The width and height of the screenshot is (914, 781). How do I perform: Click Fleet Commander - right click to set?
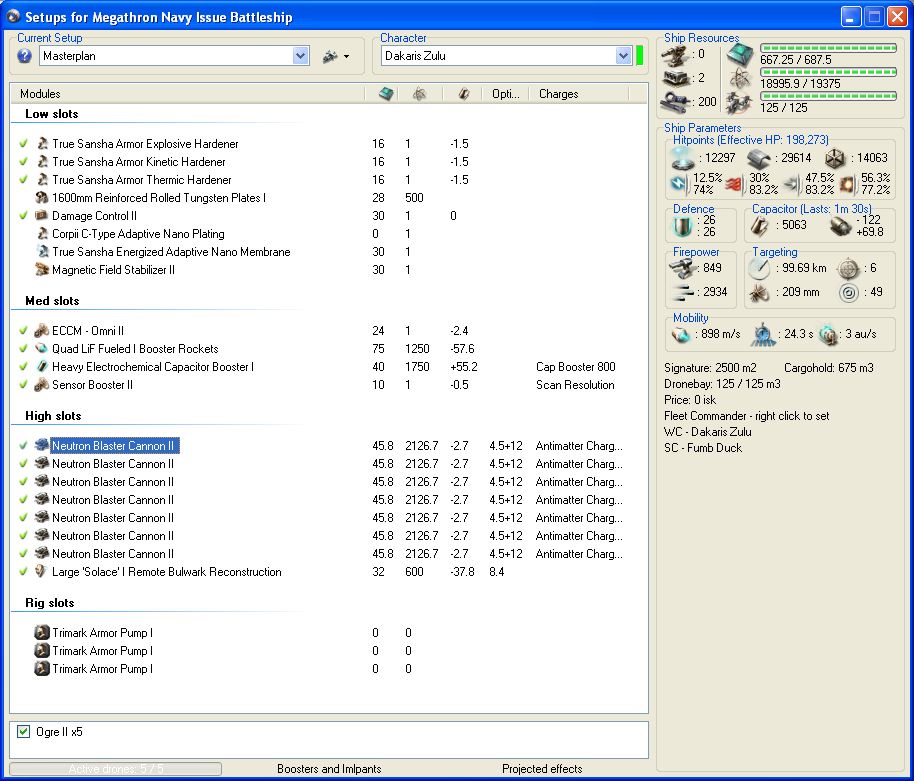pos(746,416)
